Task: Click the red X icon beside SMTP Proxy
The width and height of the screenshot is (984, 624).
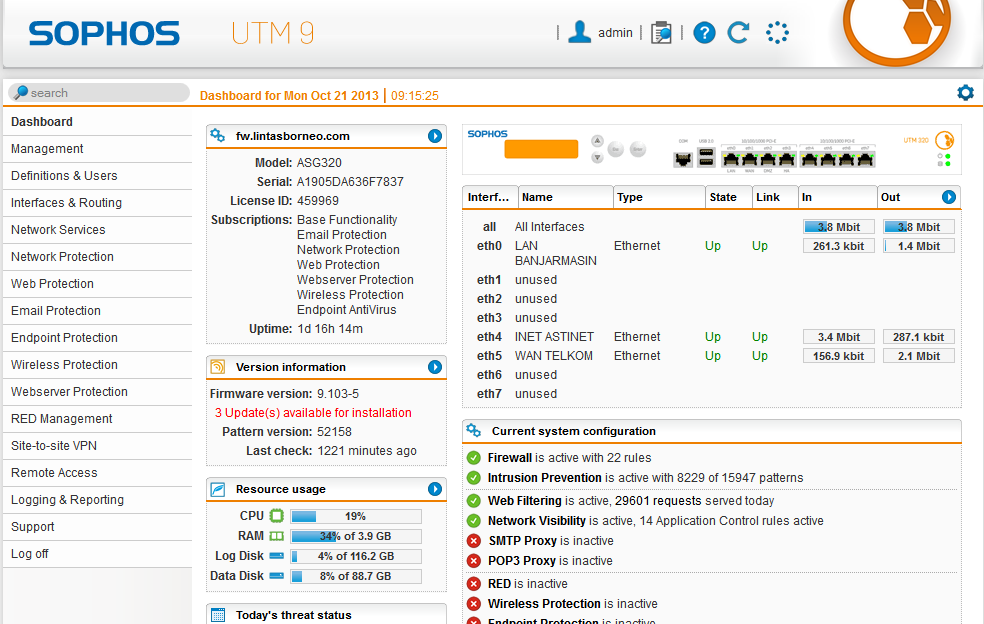Action: click(474, 541)
